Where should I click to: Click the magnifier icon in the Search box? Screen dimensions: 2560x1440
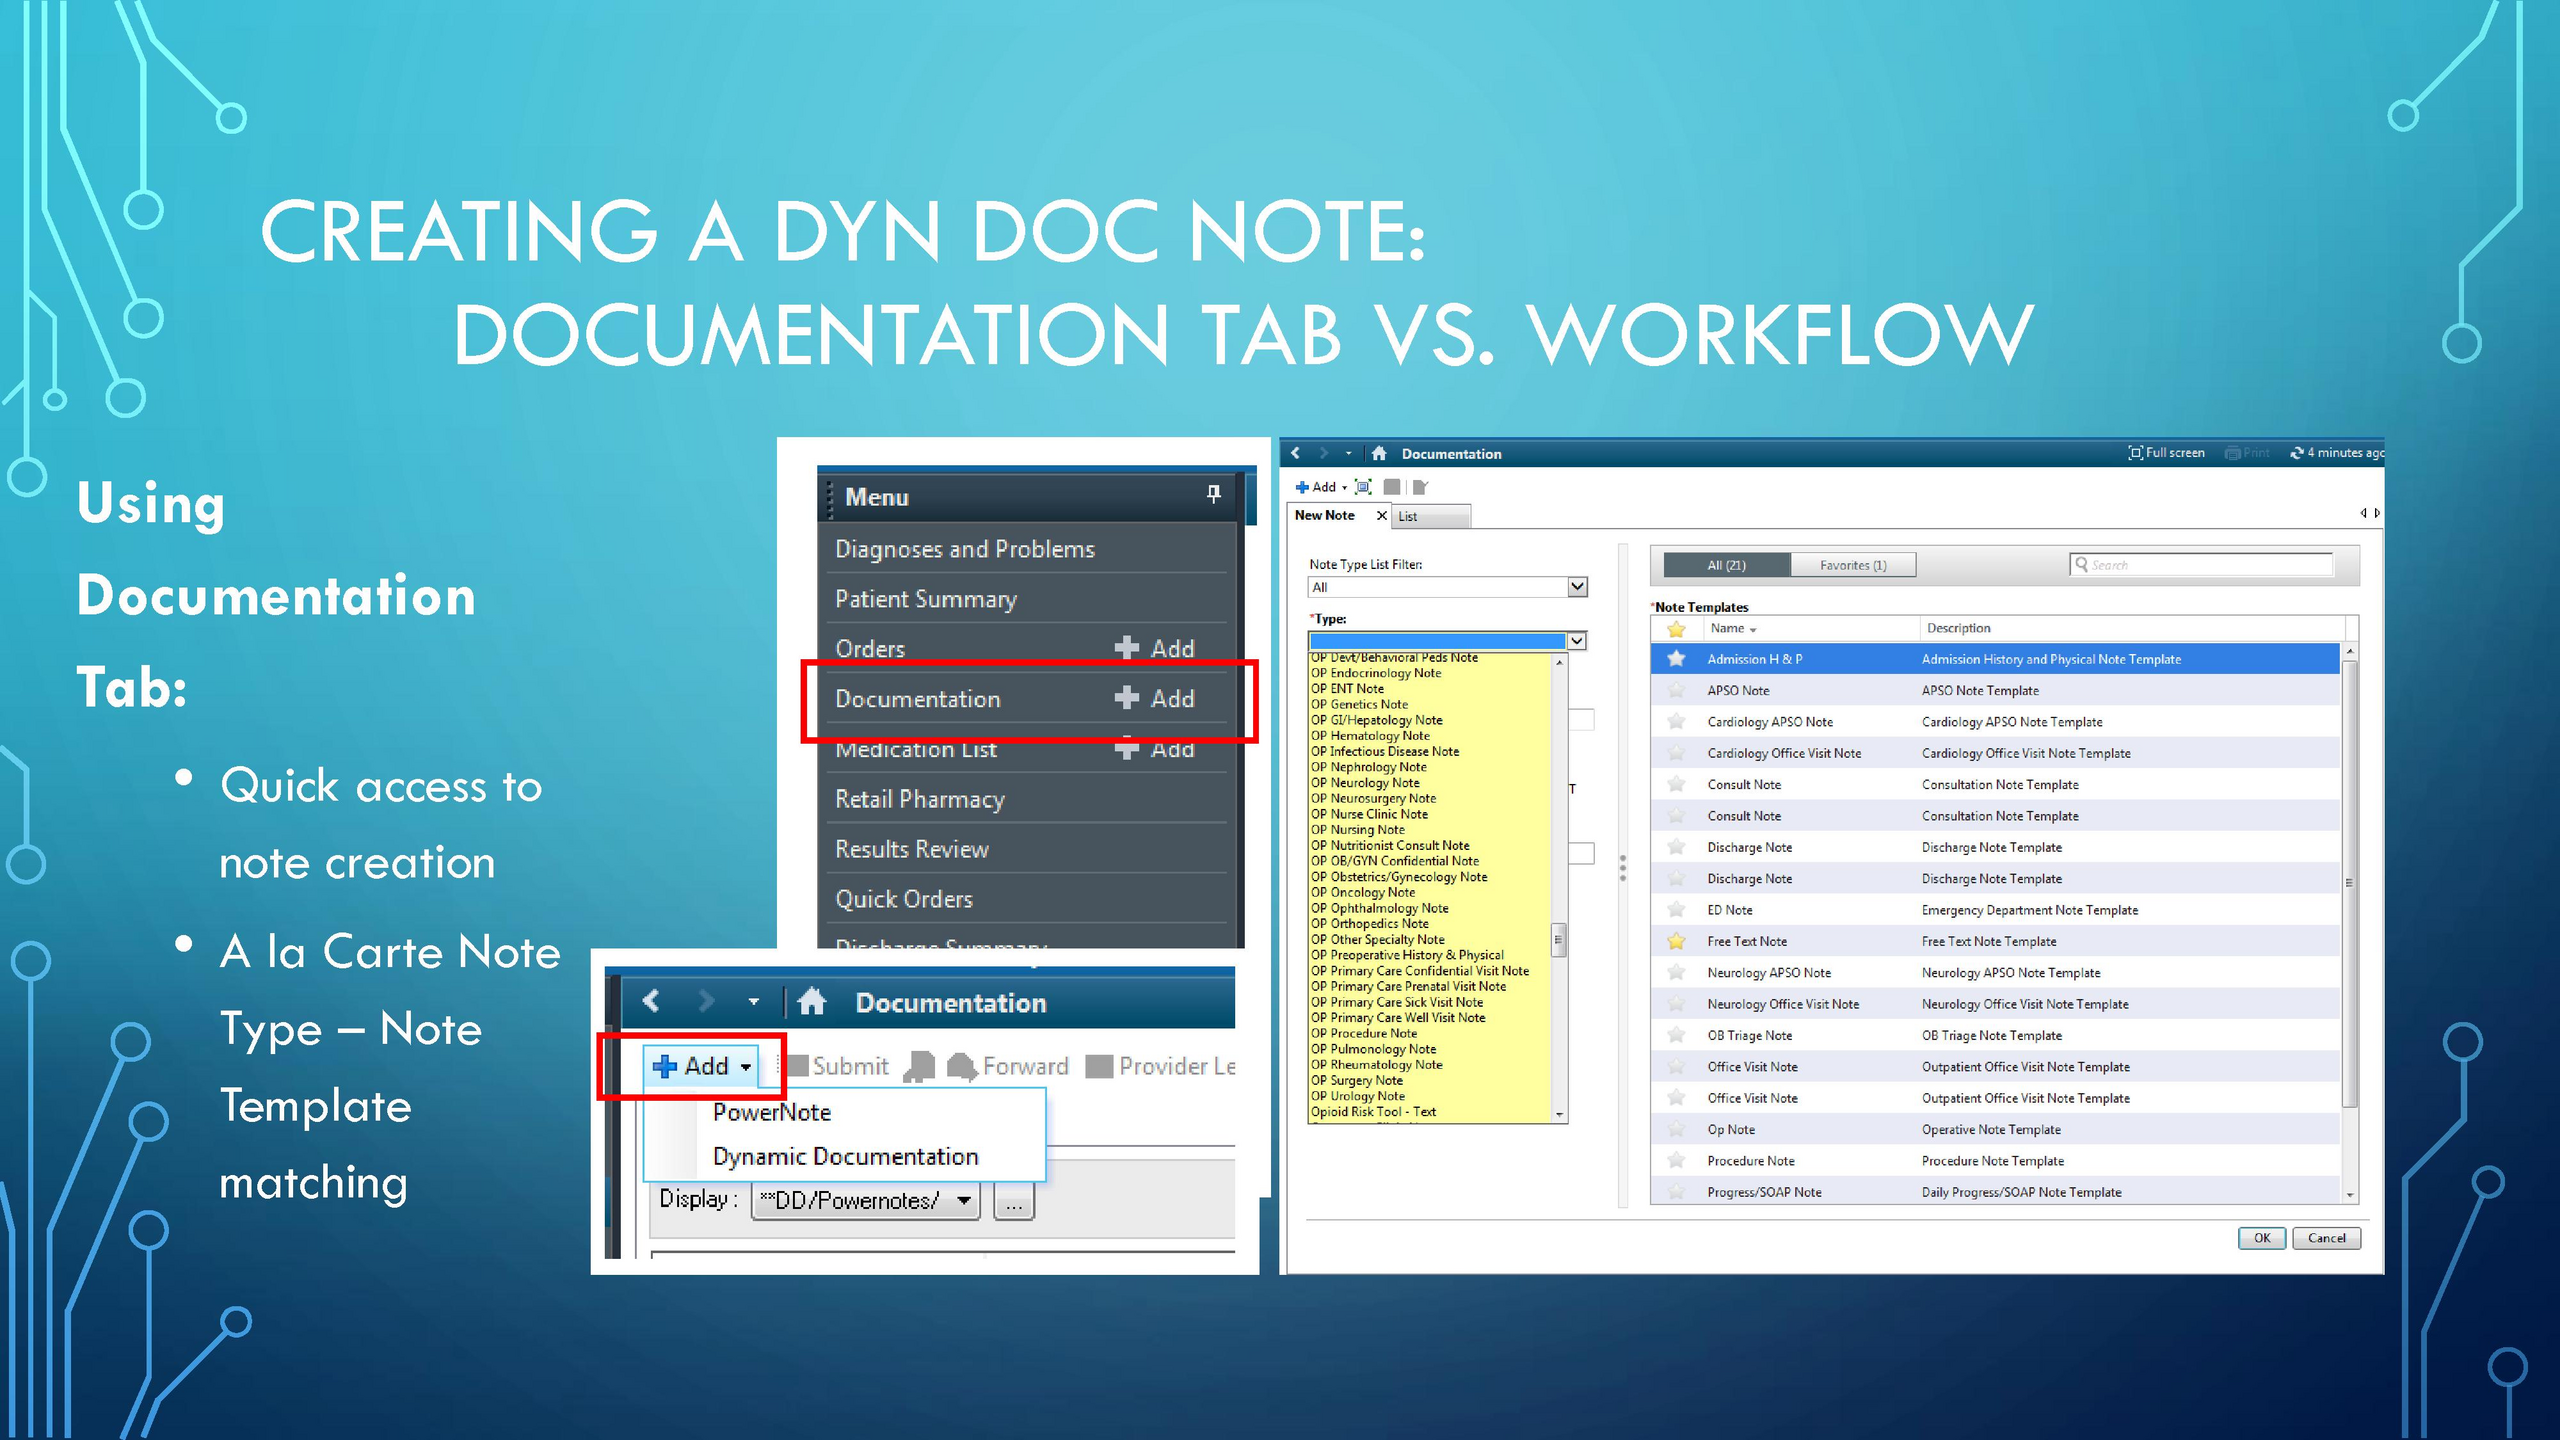tap(2082, 565)
